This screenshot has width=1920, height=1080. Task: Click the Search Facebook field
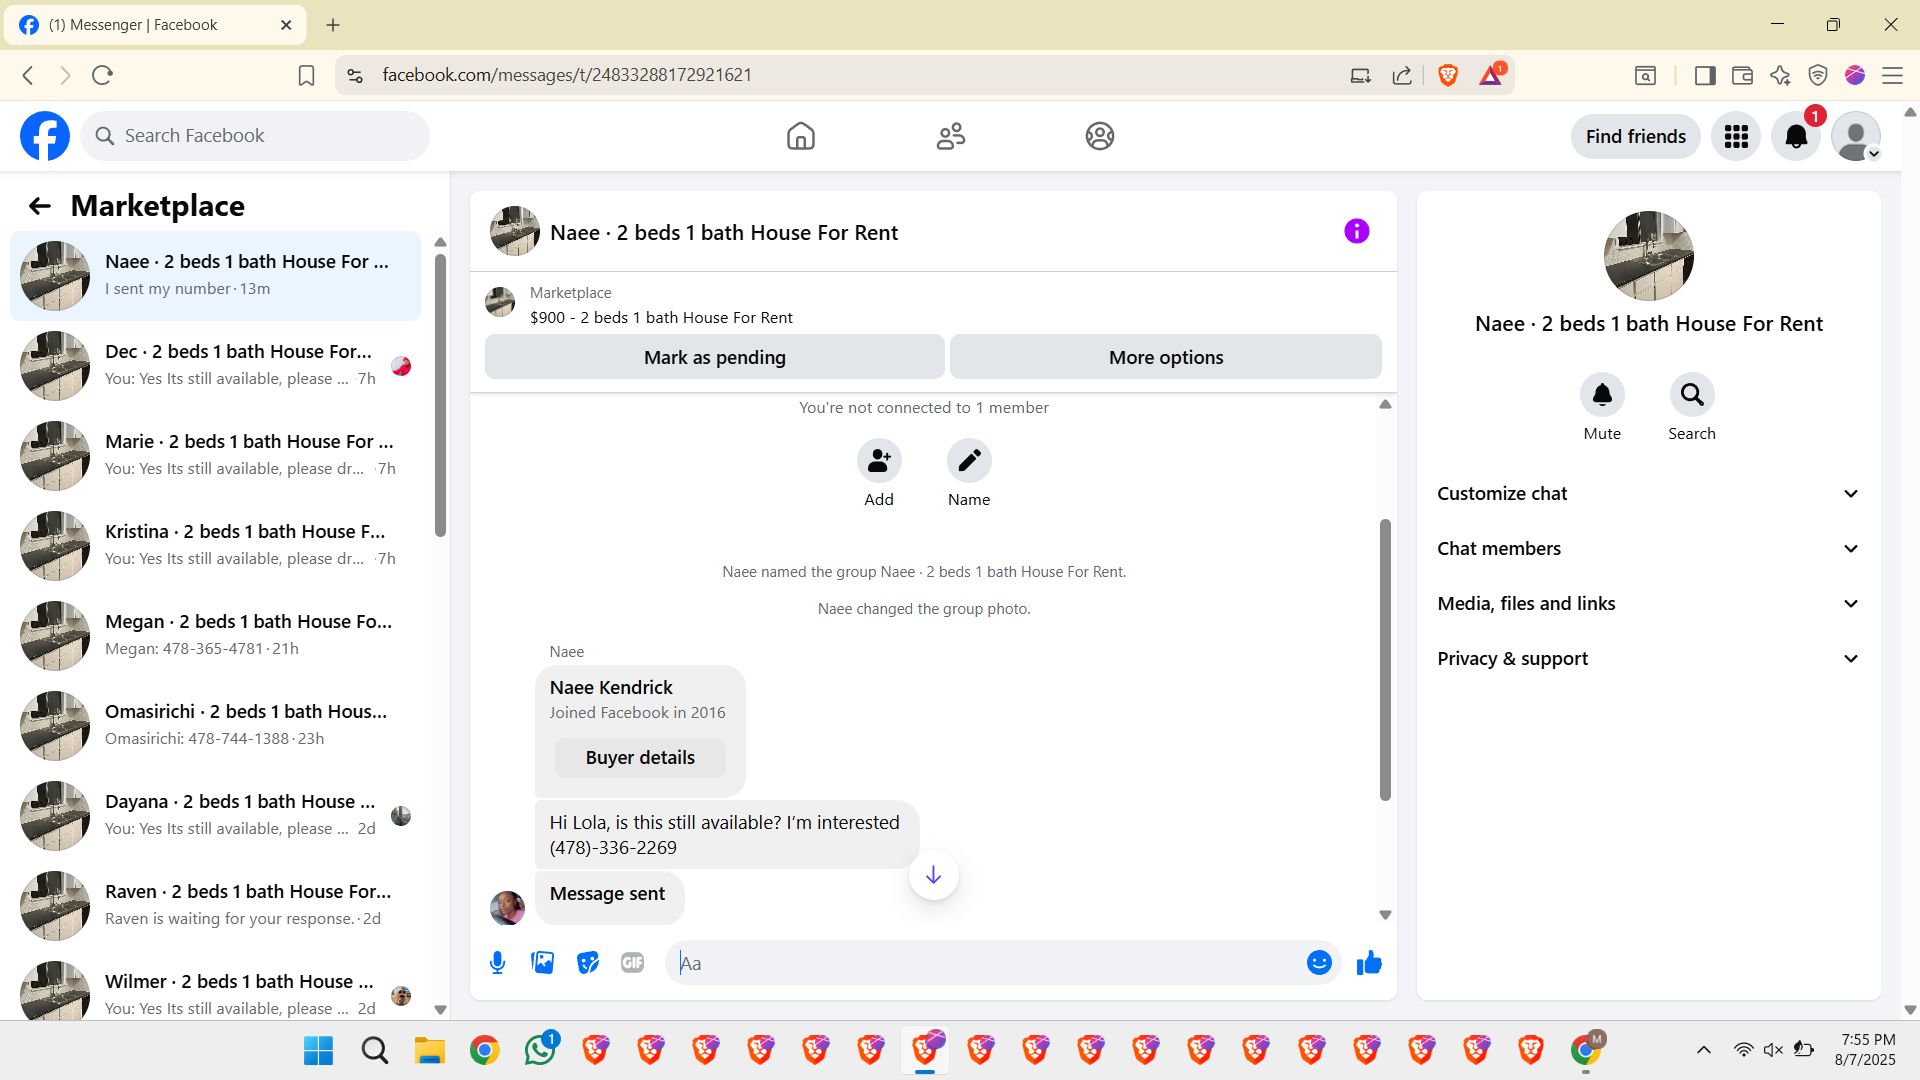pyautogui.click(x=255, y=136)
